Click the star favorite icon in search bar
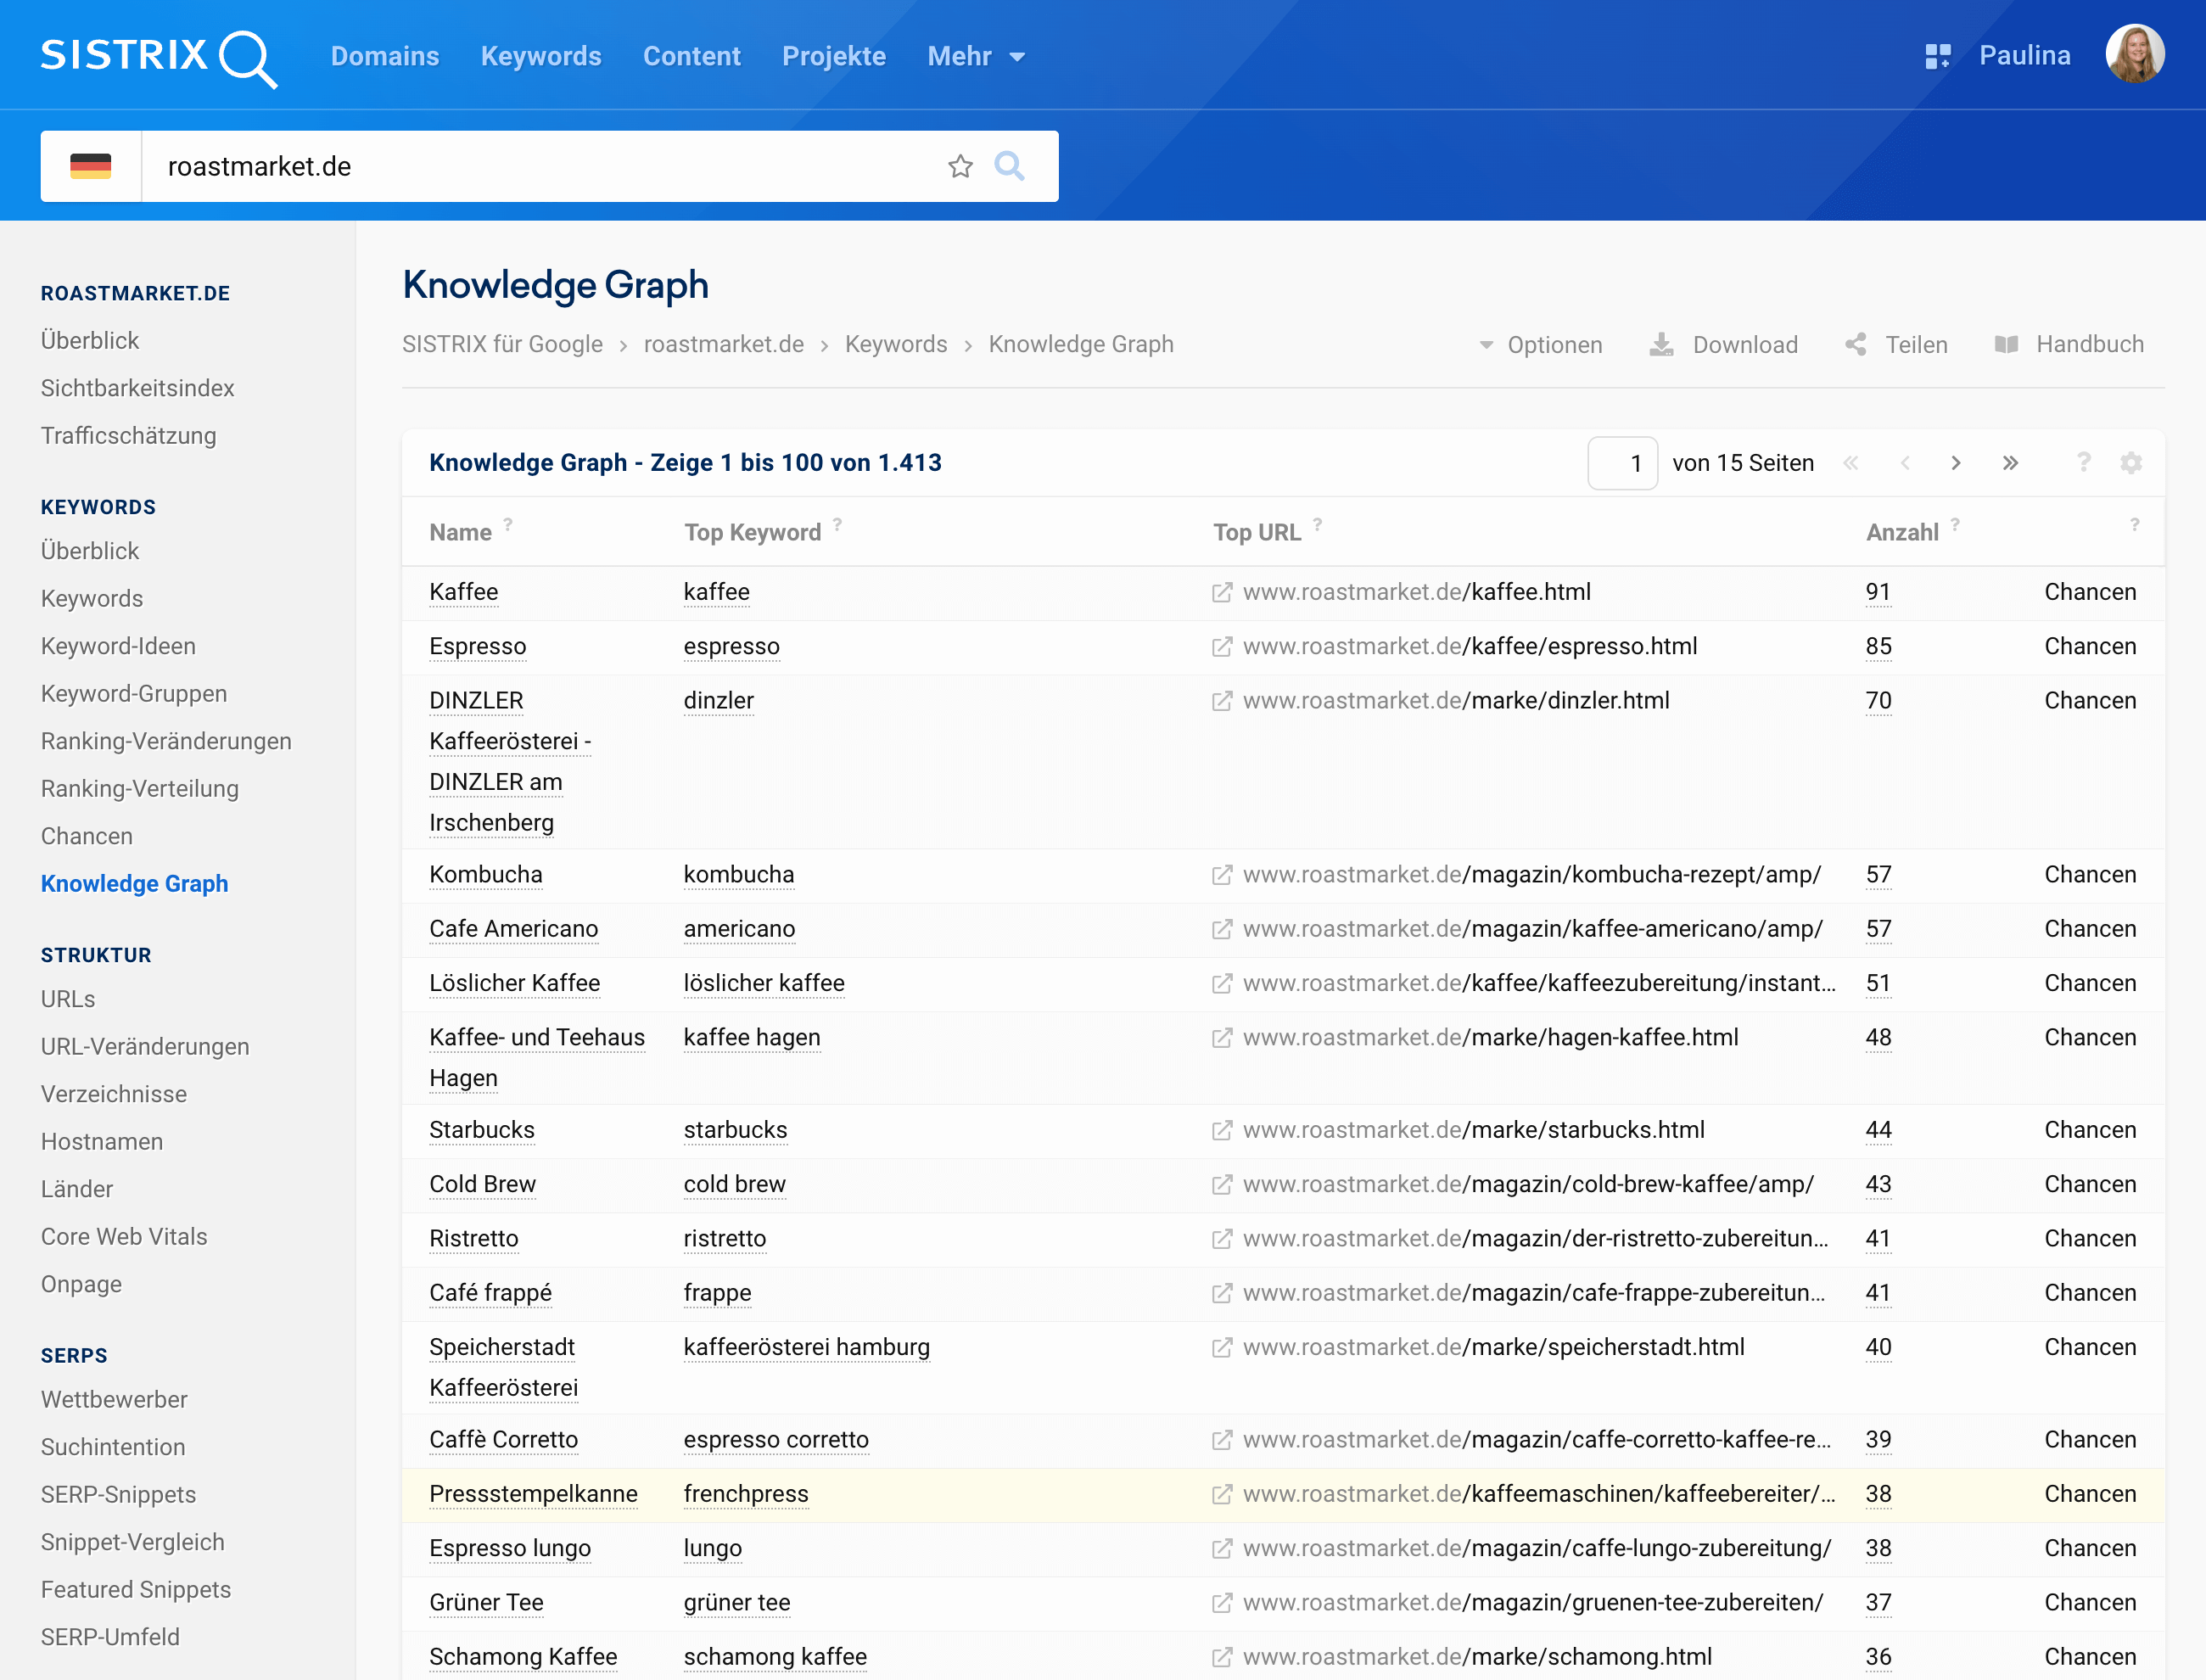 coord(960,166)
